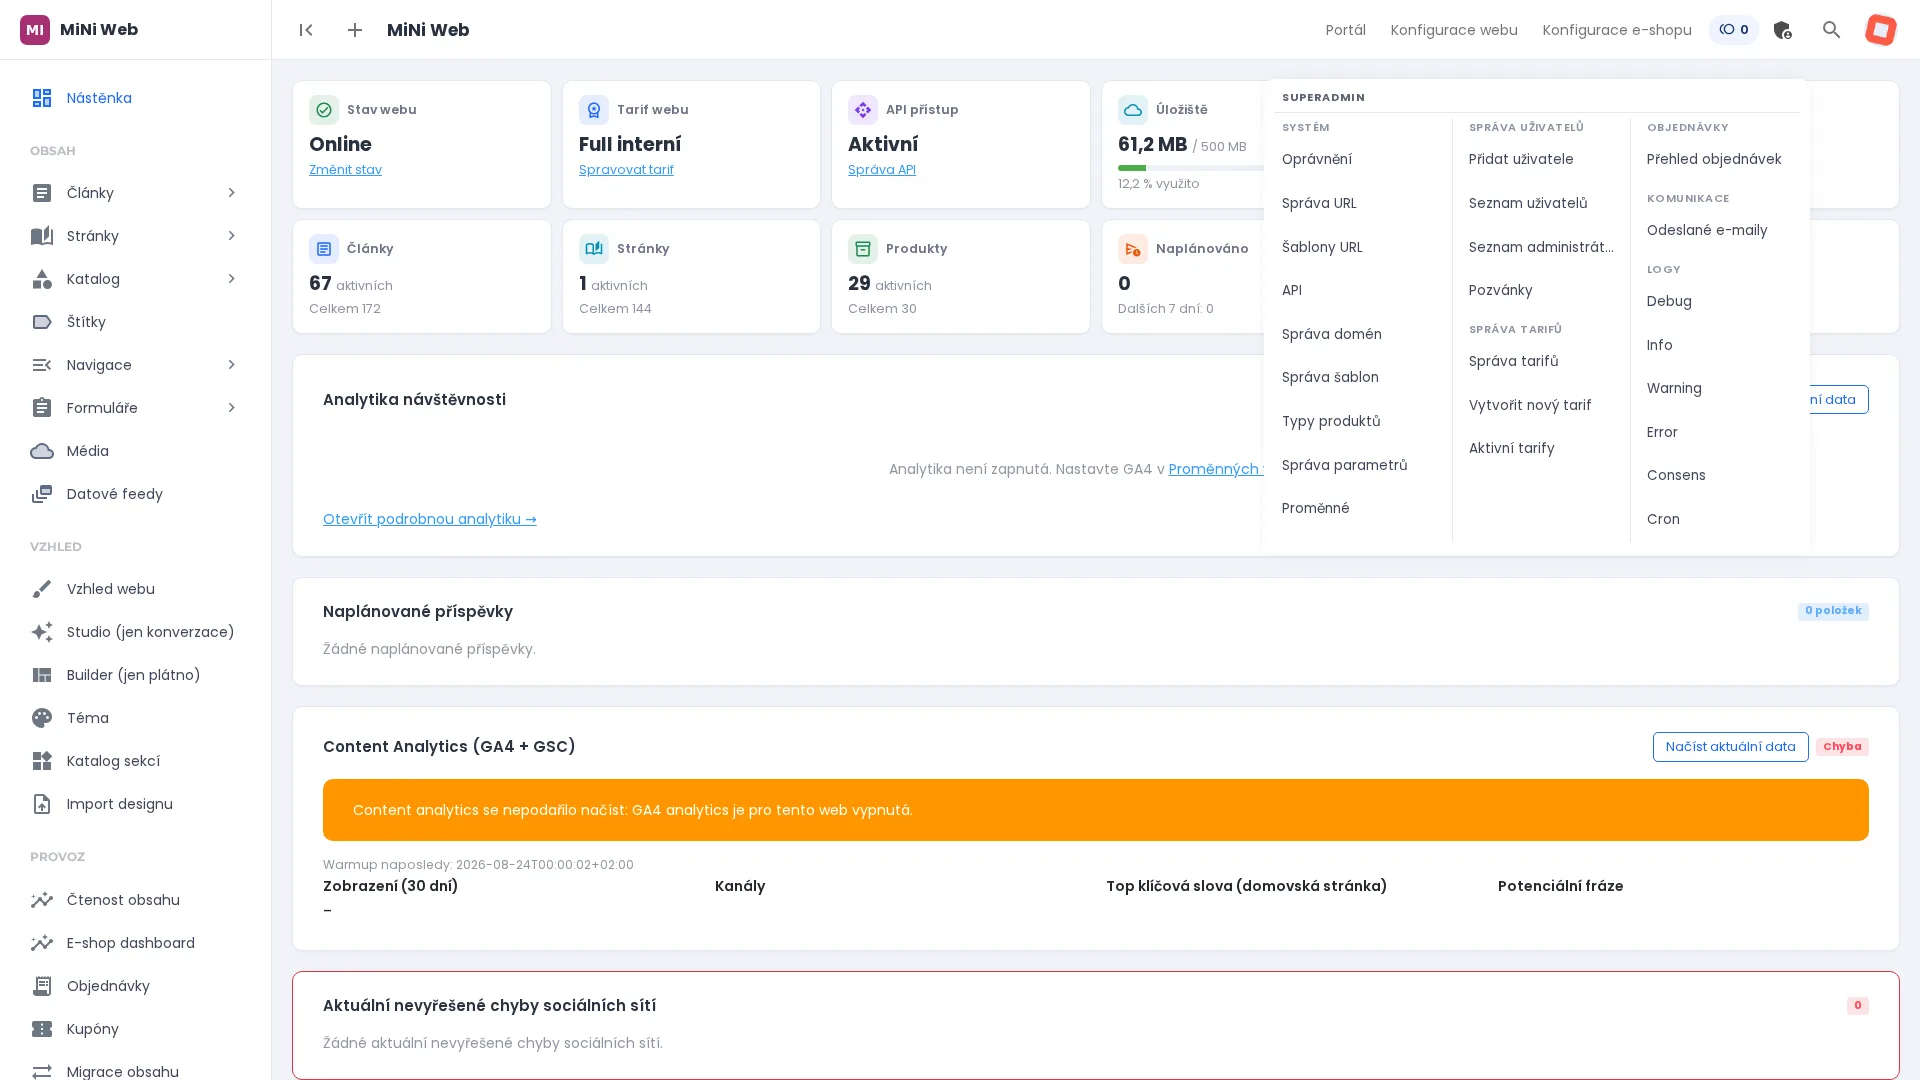Expand the Formuláře submenu chevron
Image resolution: width=1920 pixels, height=1080 pixels.
tap(231, 408)
